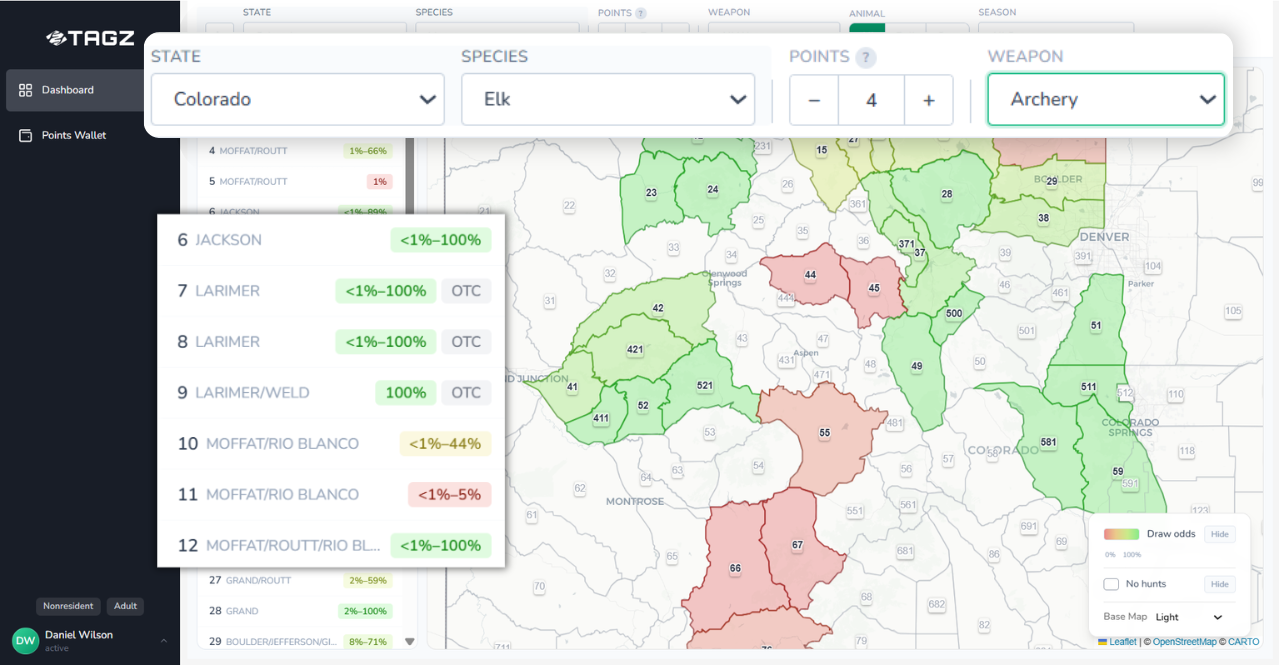The width and height of the screenshot is (1279, 665).
Task: Open the Points Wallet menu item
Action: pos(74,135)
